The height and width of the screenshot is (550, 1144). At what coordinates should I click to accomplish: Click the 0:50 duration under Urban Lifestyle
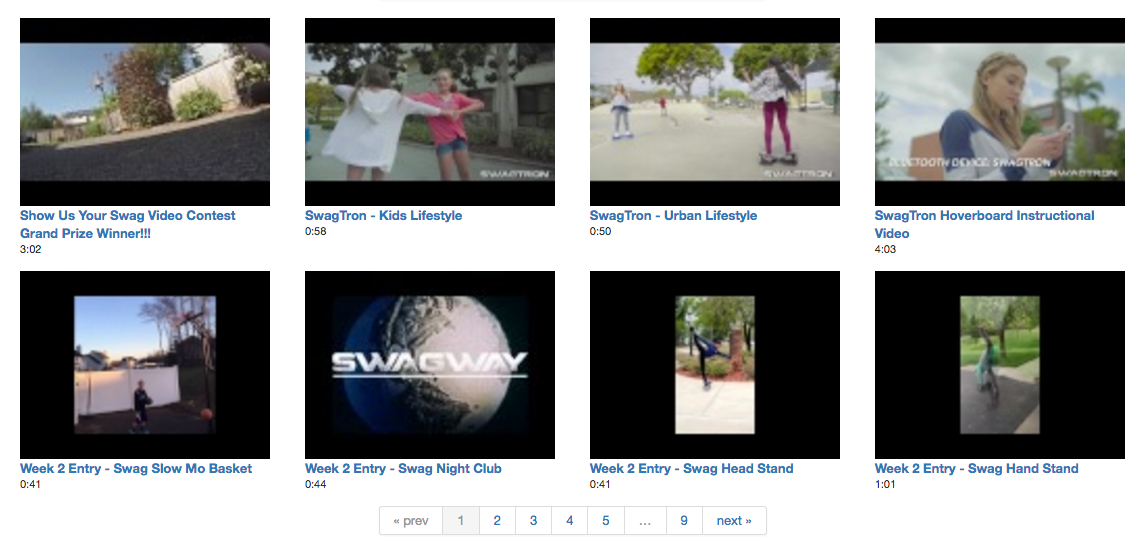(600, 232)
